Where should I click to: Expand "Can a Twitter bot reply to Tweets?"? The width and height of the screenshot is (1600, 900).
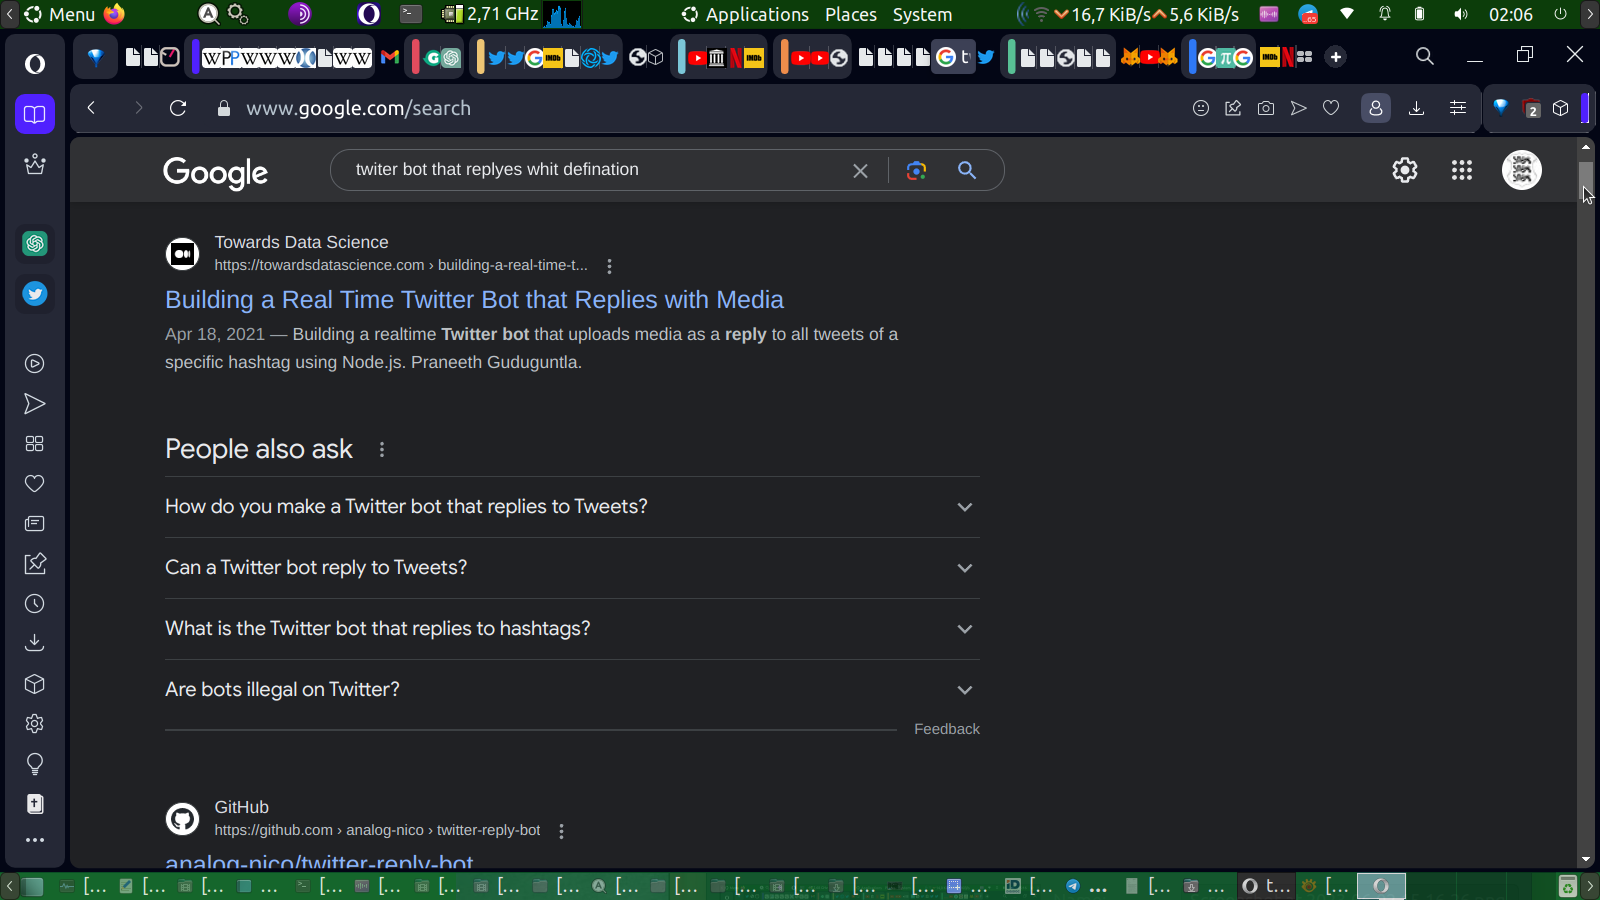[x=572, y=568]
